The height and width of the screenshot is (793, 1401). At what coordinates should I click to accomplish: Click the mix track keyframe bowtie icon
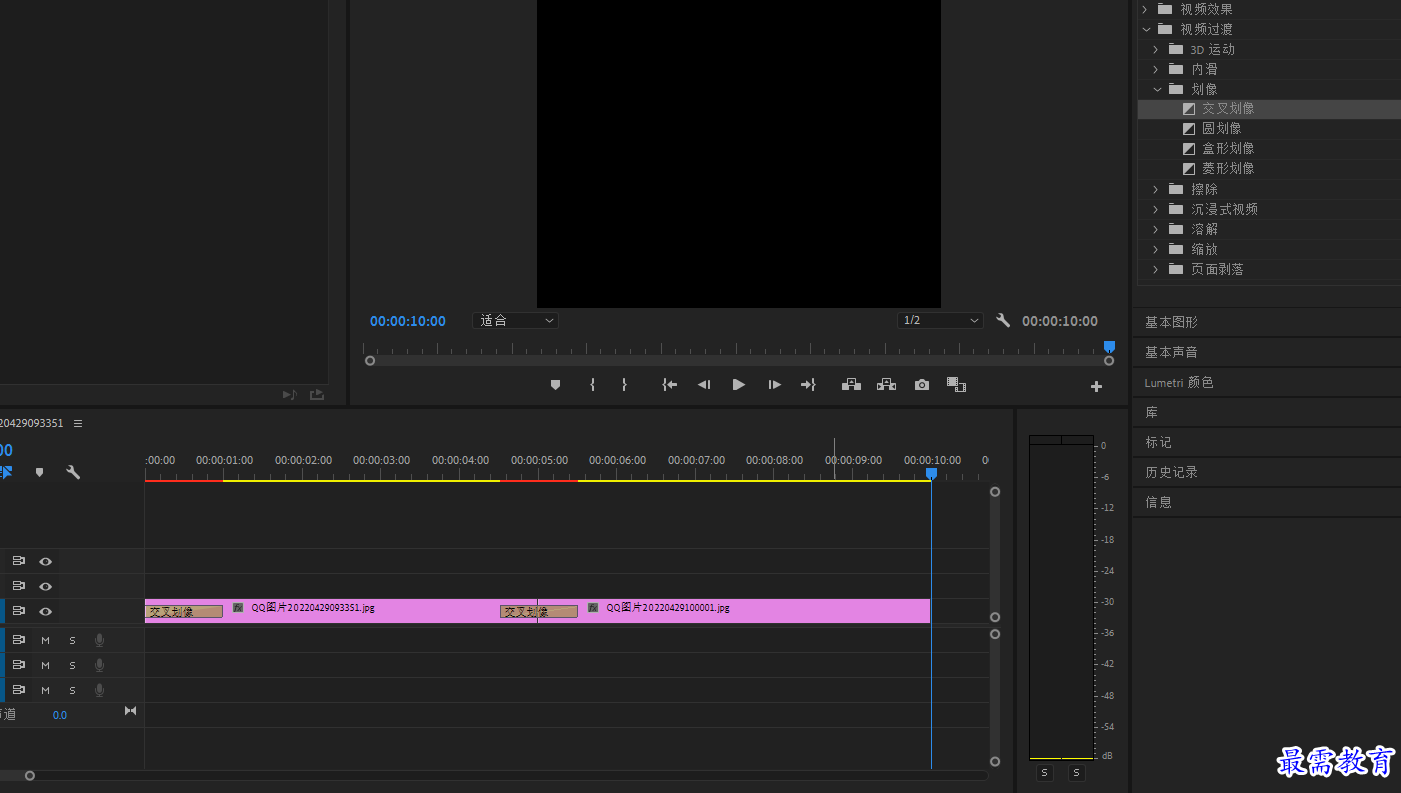point(130,711)
